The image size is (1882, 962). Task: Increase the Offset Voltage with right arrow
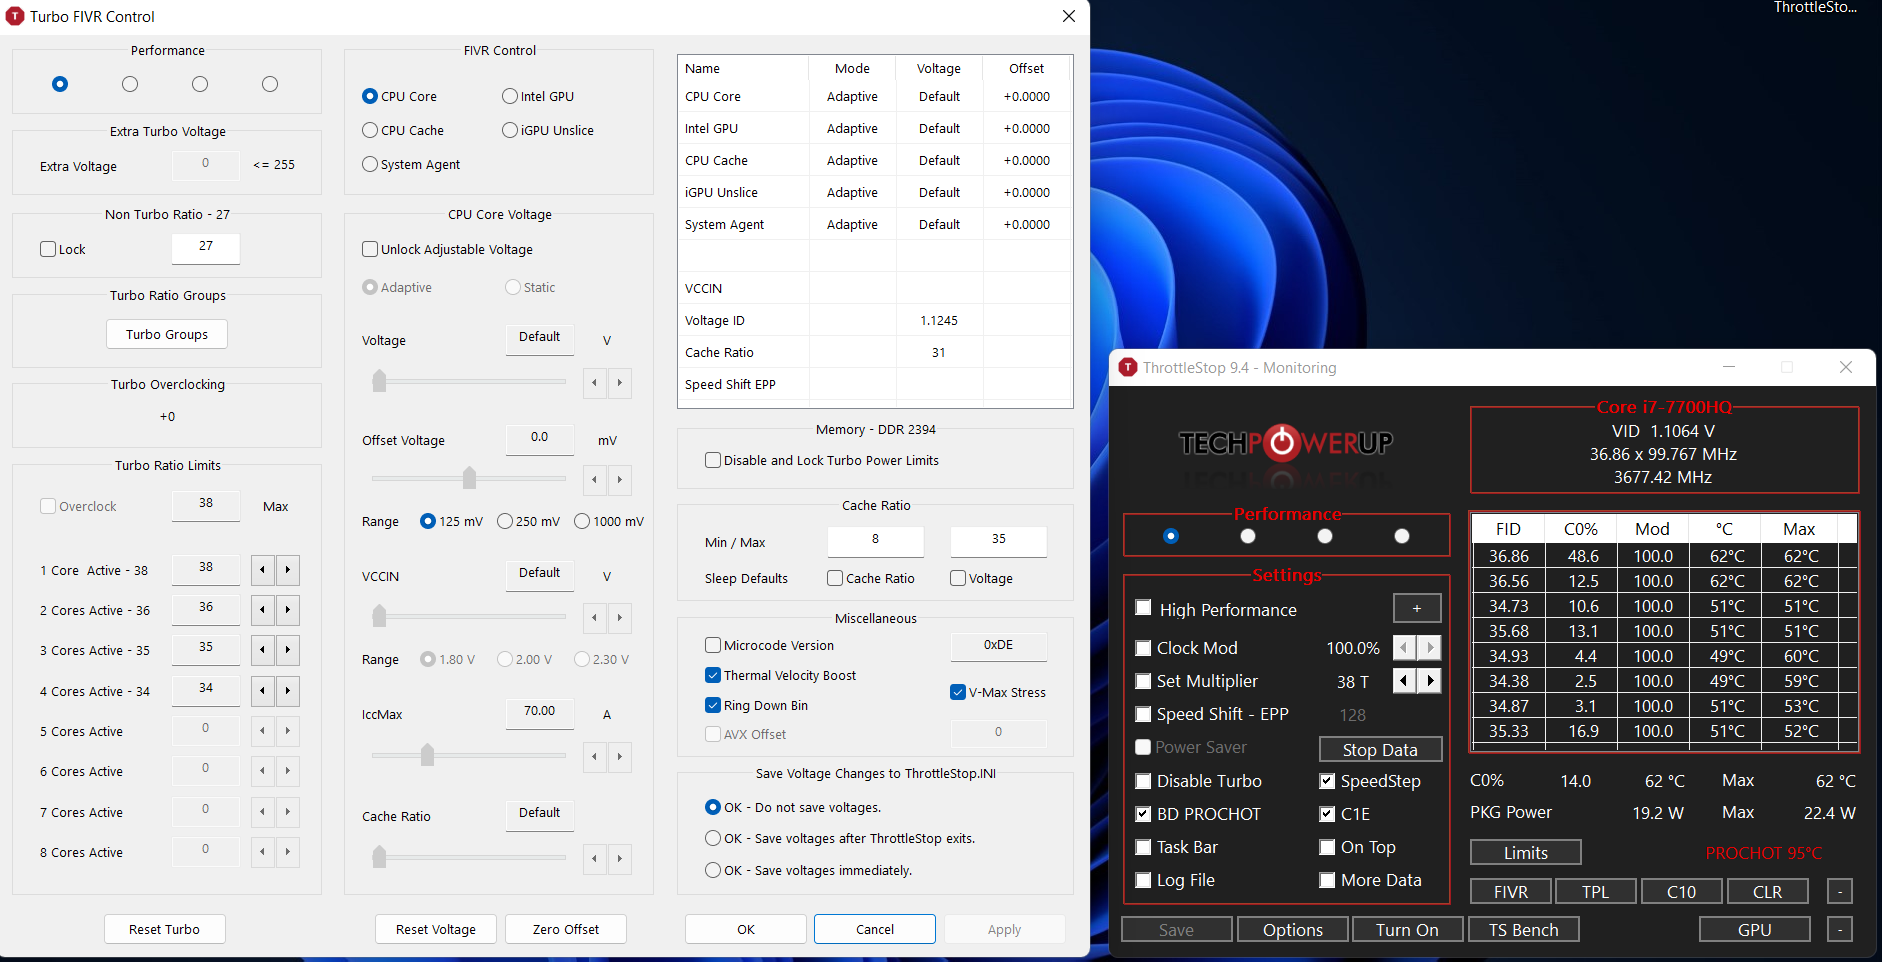pyautogui.click(x=620, y=479)
